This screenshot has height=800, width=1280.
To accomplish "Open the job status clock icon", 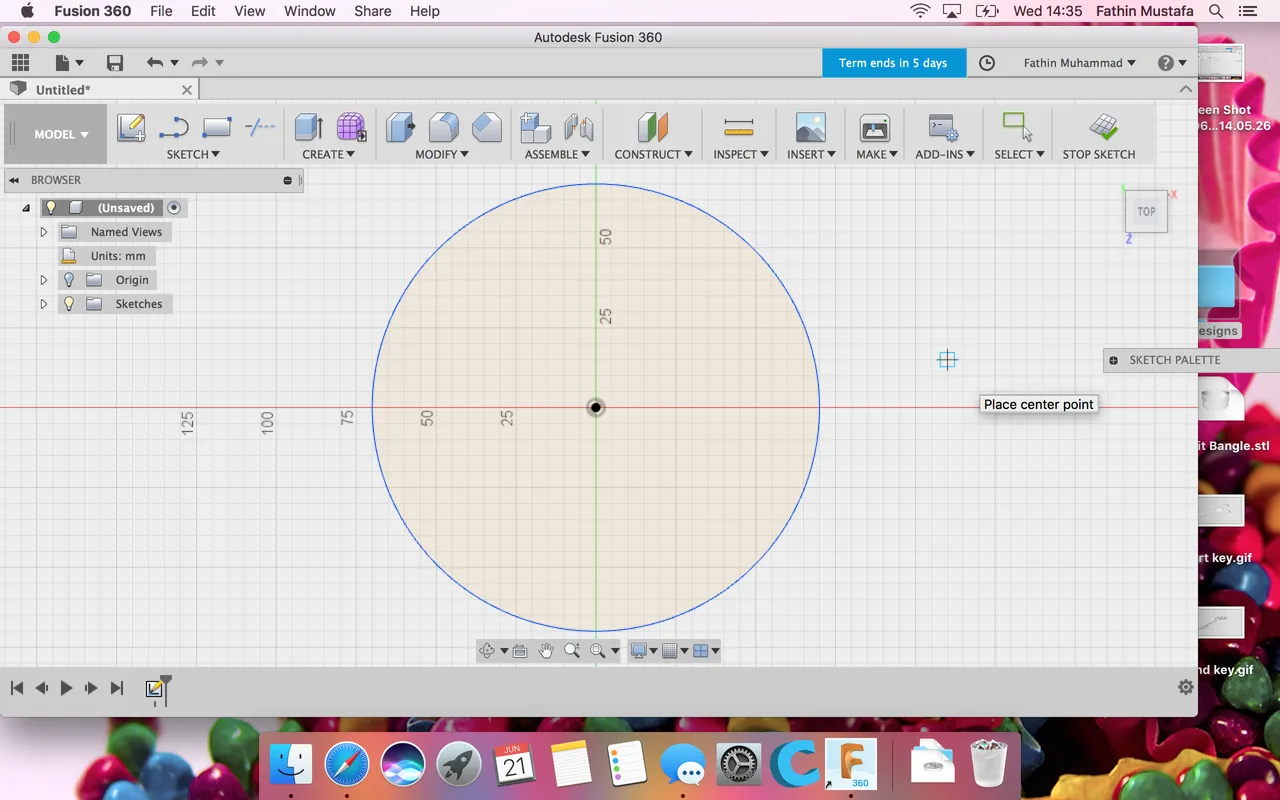I will point(987,63).
